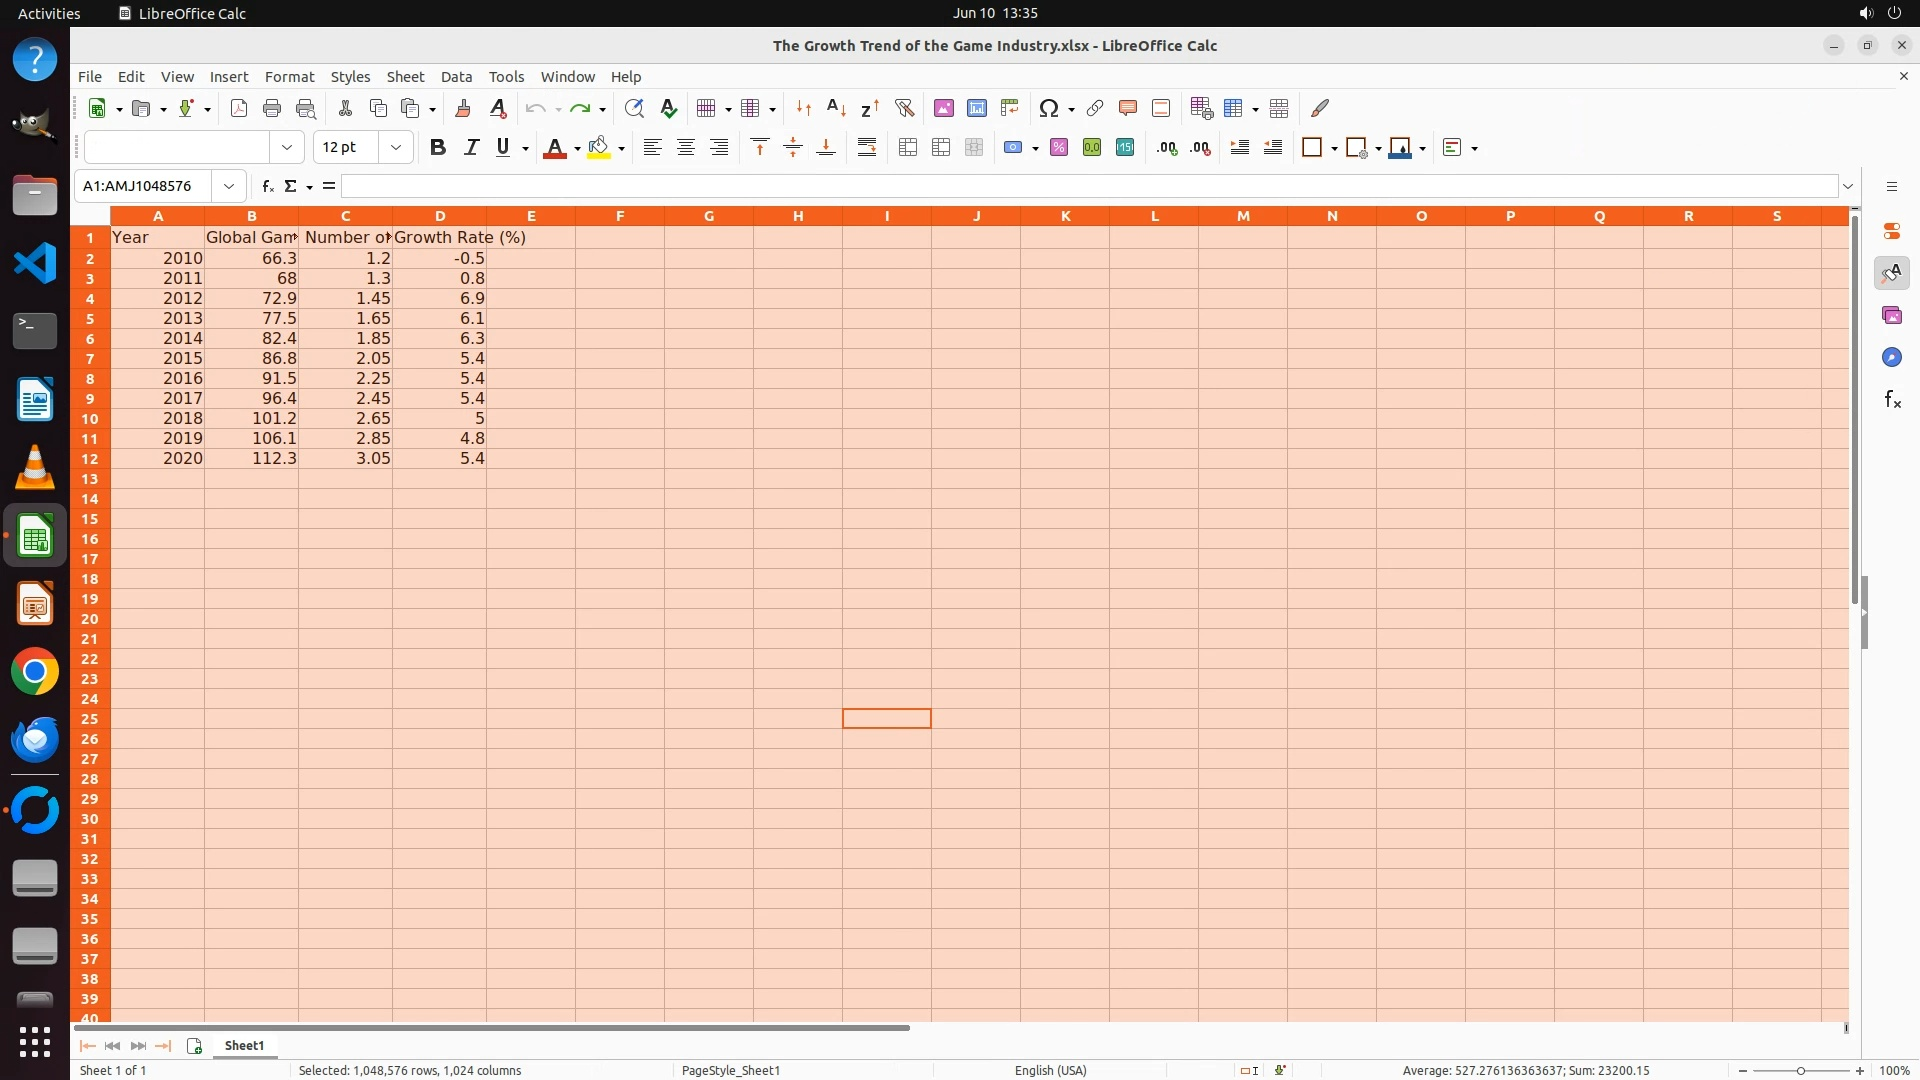The image size is (1920, 1080).
Task: Click the Format as Percent icon
Action: [1058, 148]
